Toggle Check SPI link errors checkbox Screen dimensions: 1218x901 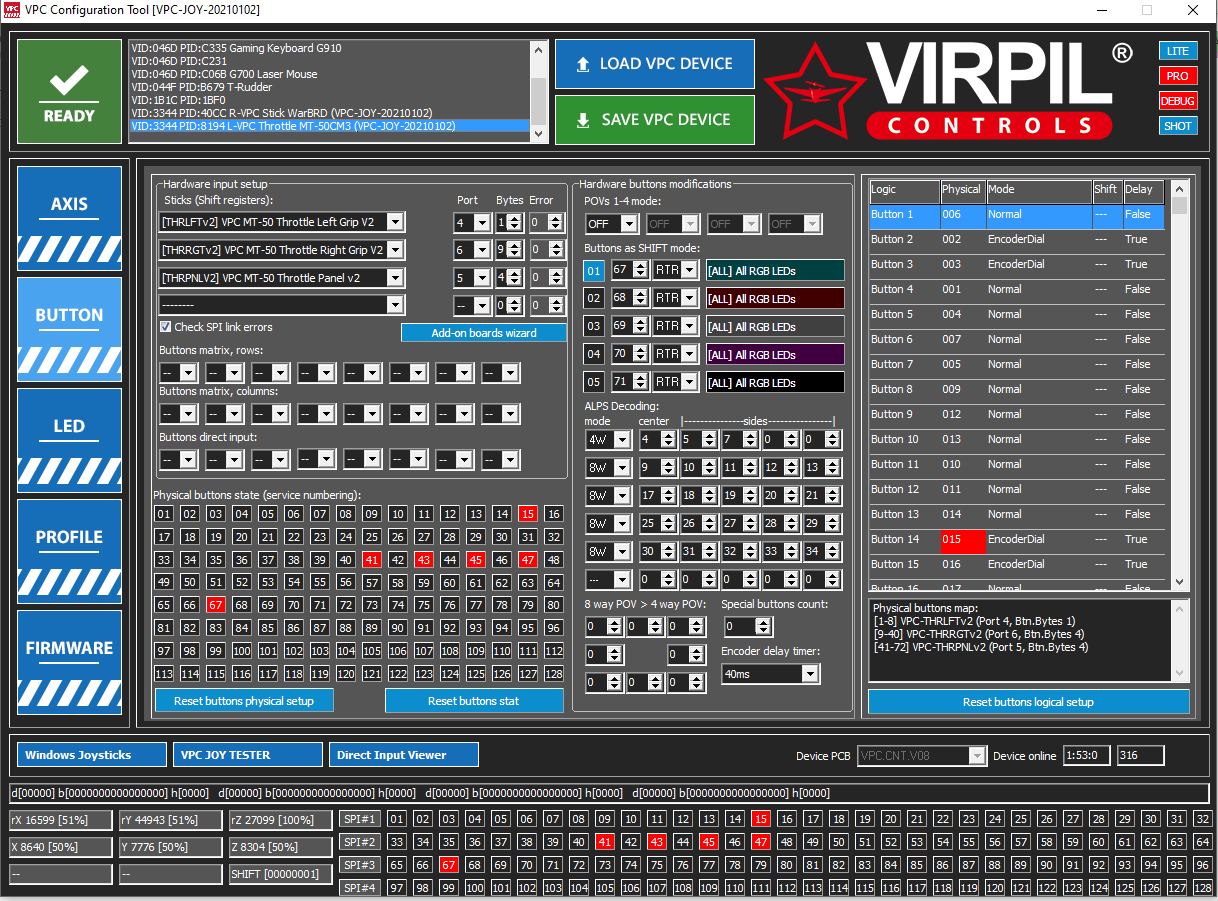[166, 327]
